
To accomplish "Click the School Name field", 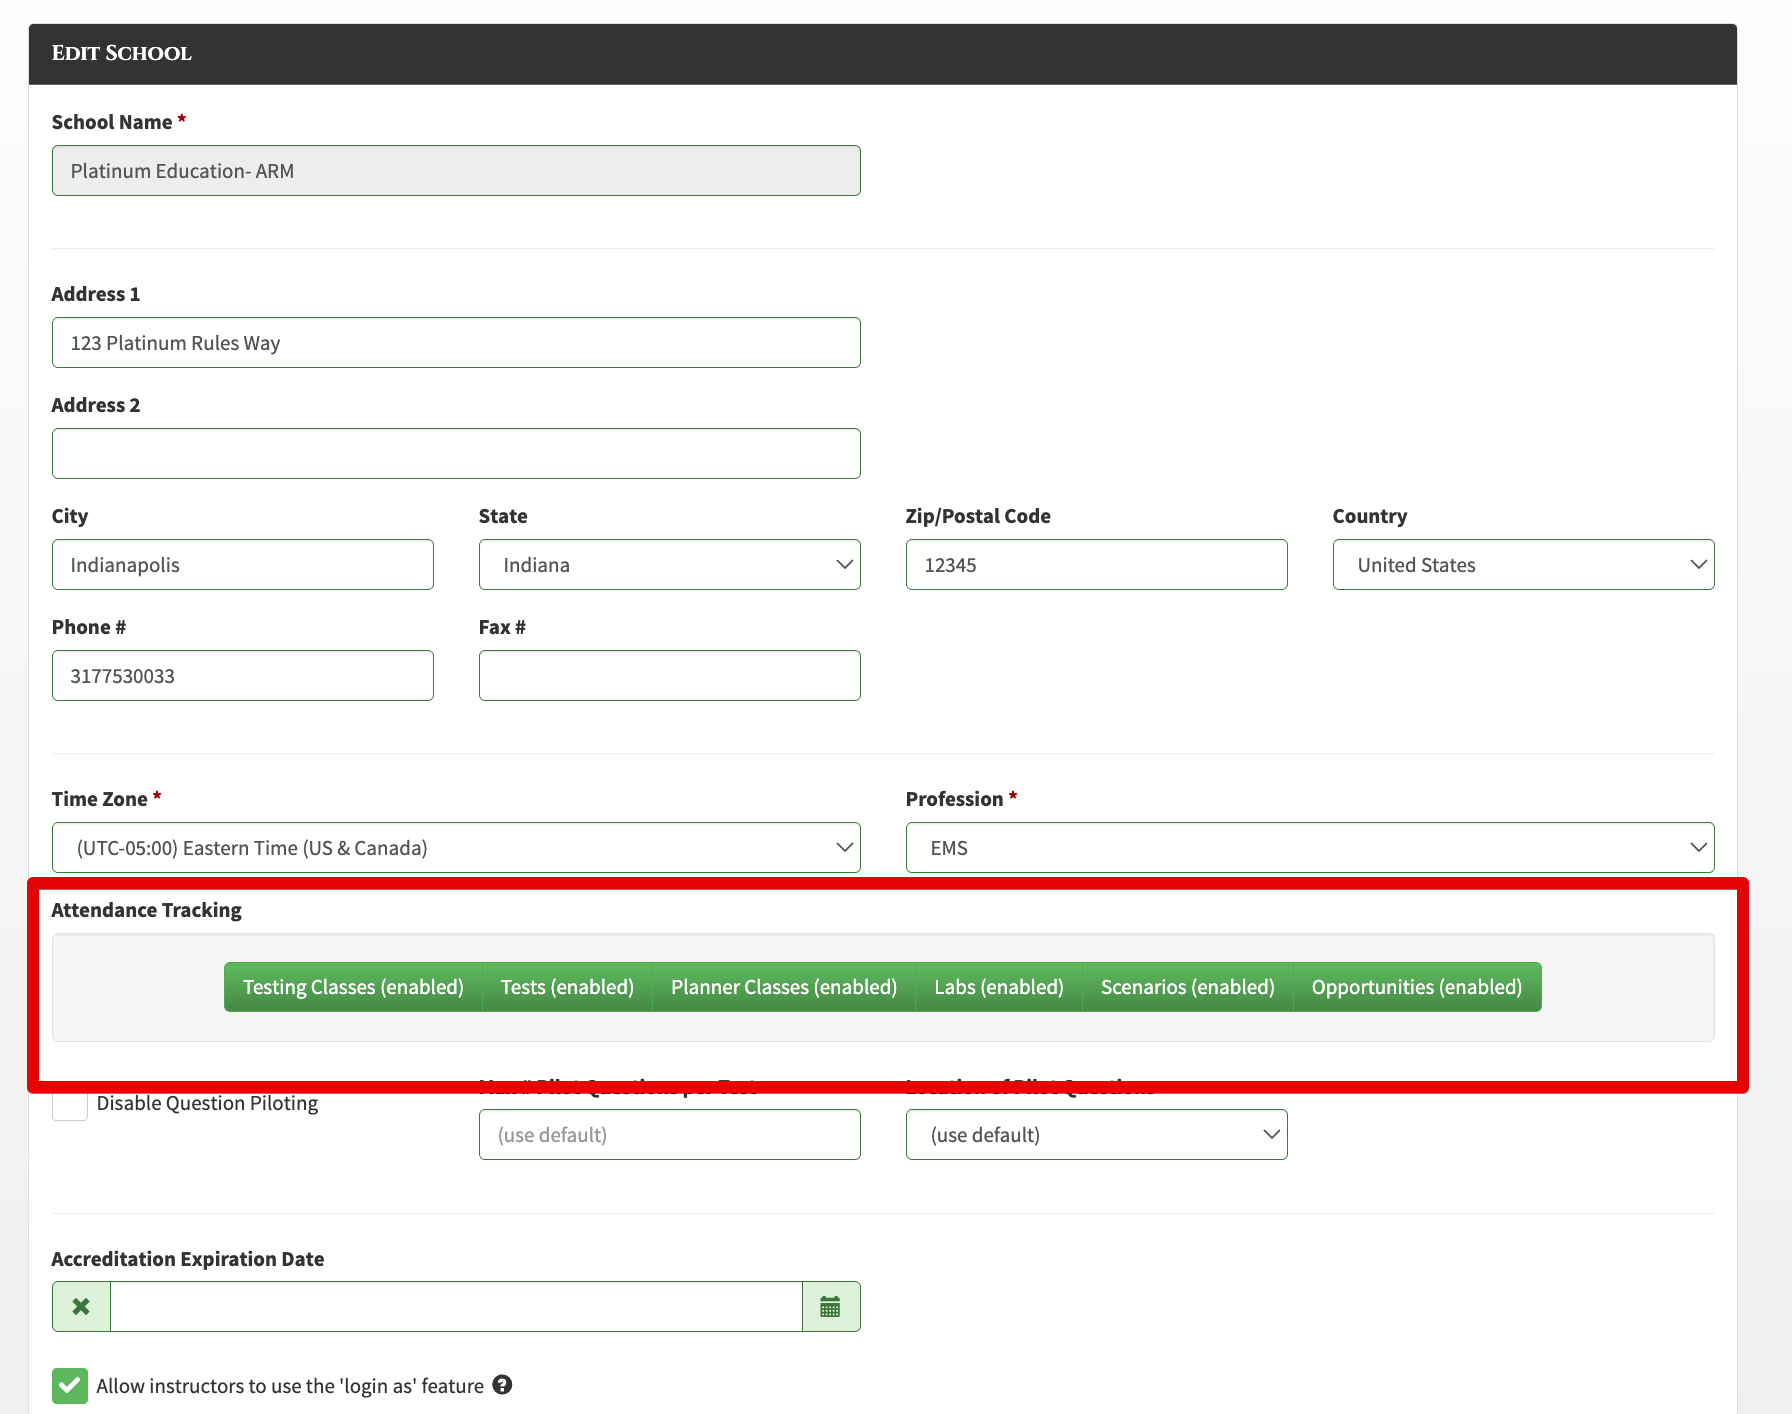I will pos(456,171).
